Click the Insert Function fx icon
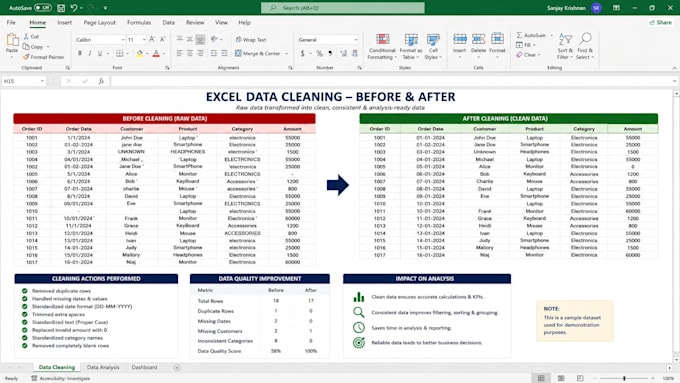Viewport: 680px width, 383px height. [101, 81]
